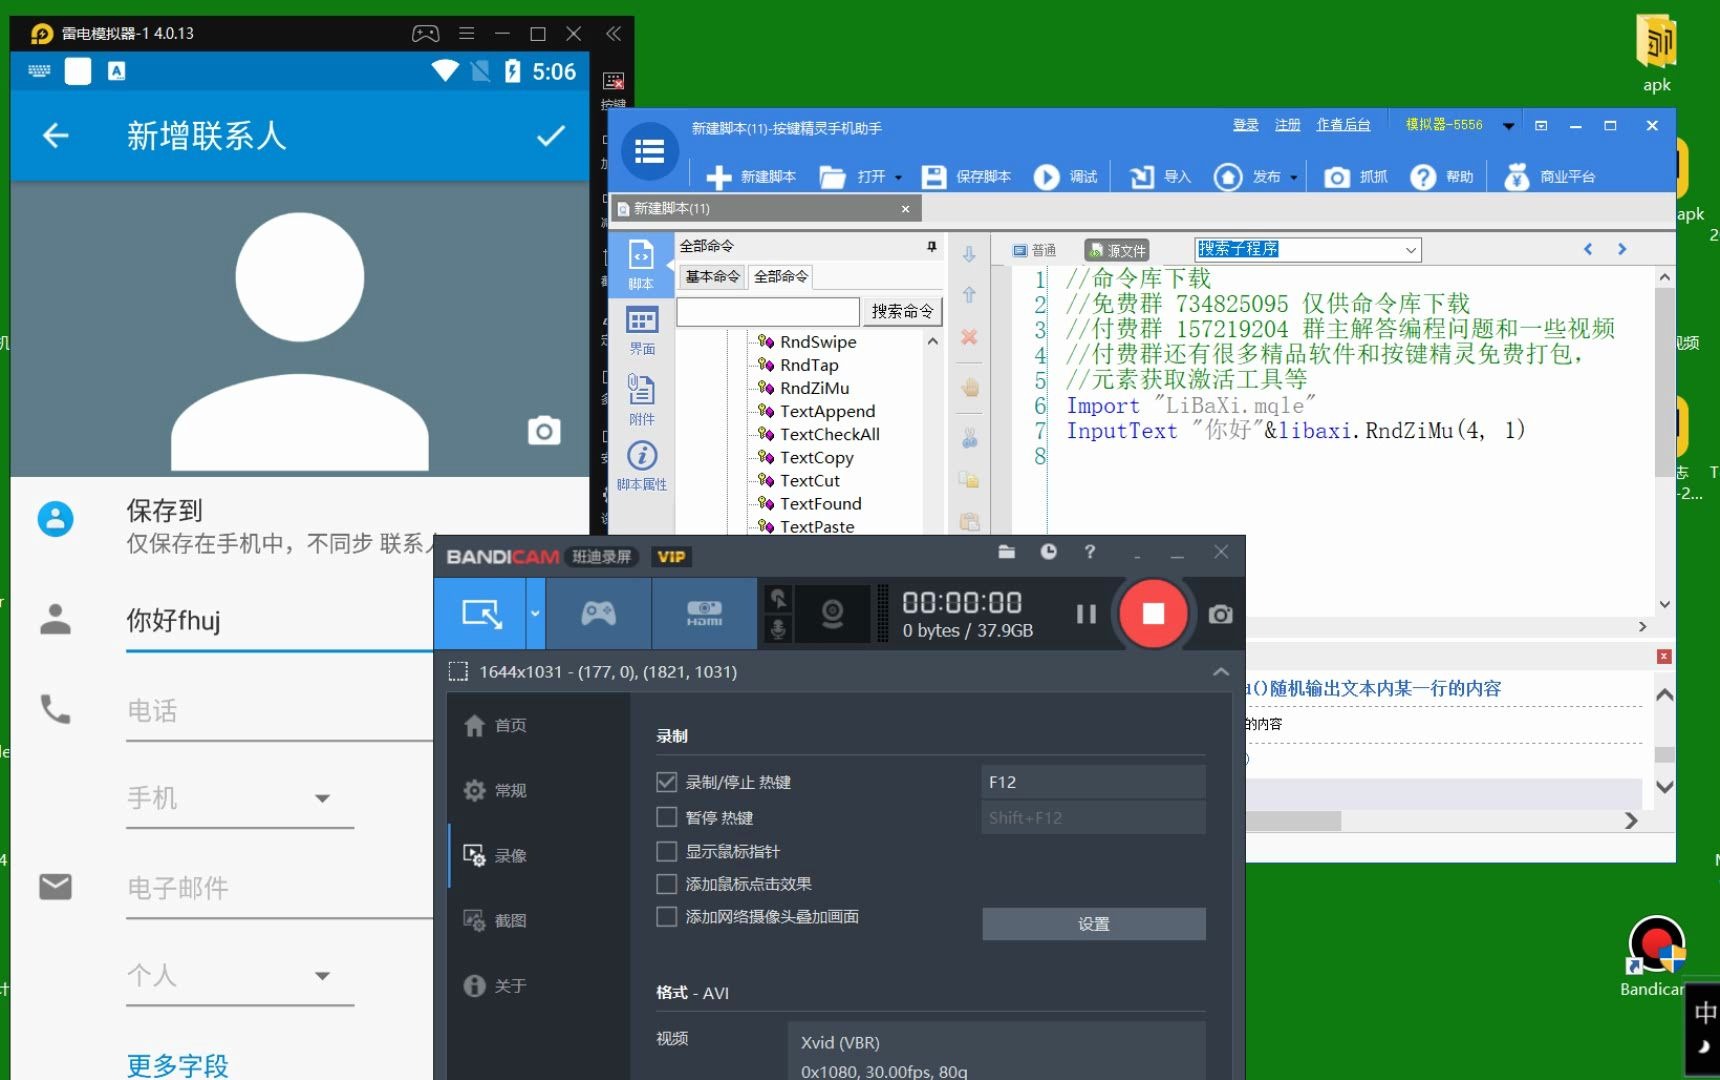The image size is (1720, 1080).
Task: Enable the 添加网络摄像头叠加画面 checkbox
Action: coord(667,916)
